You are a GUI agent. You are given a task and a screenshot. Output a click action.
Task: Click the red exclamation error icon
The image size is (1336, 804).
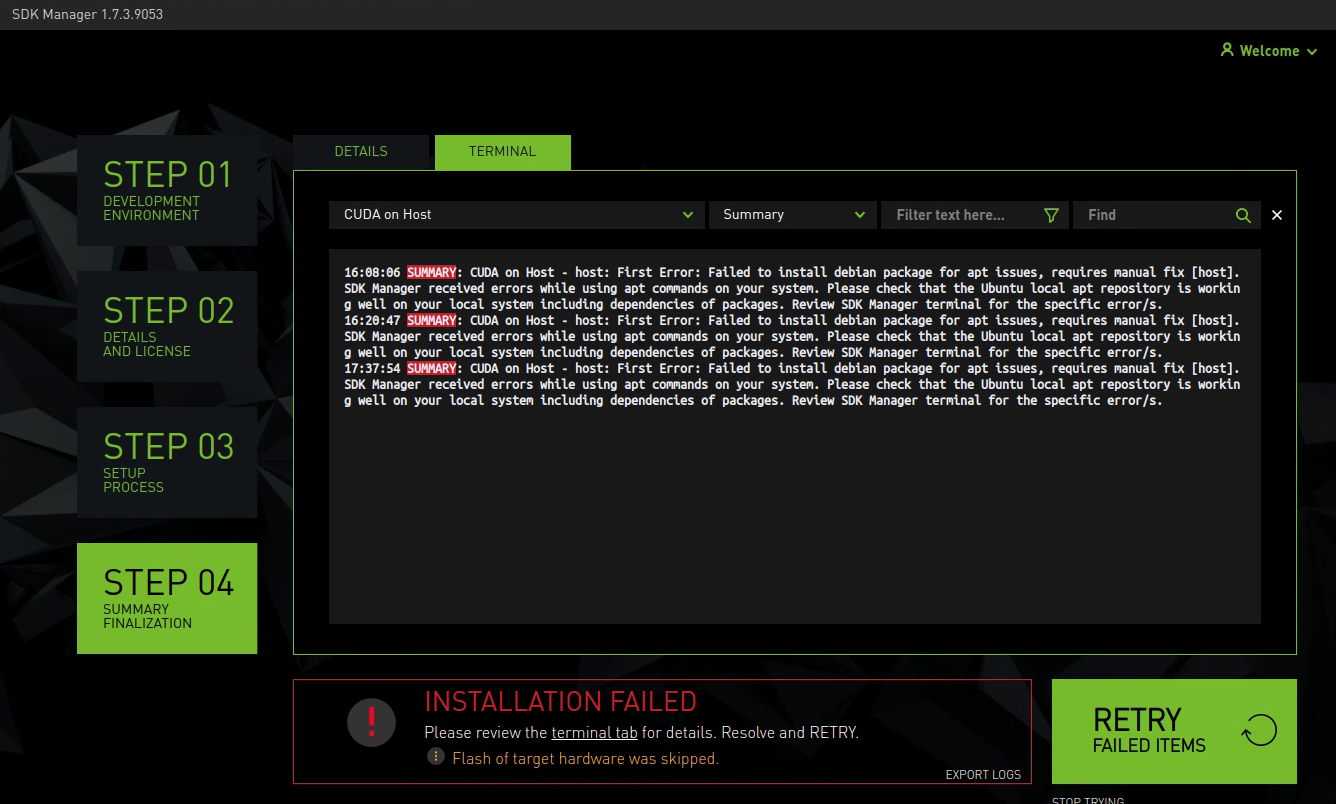(x=372, y=721)
